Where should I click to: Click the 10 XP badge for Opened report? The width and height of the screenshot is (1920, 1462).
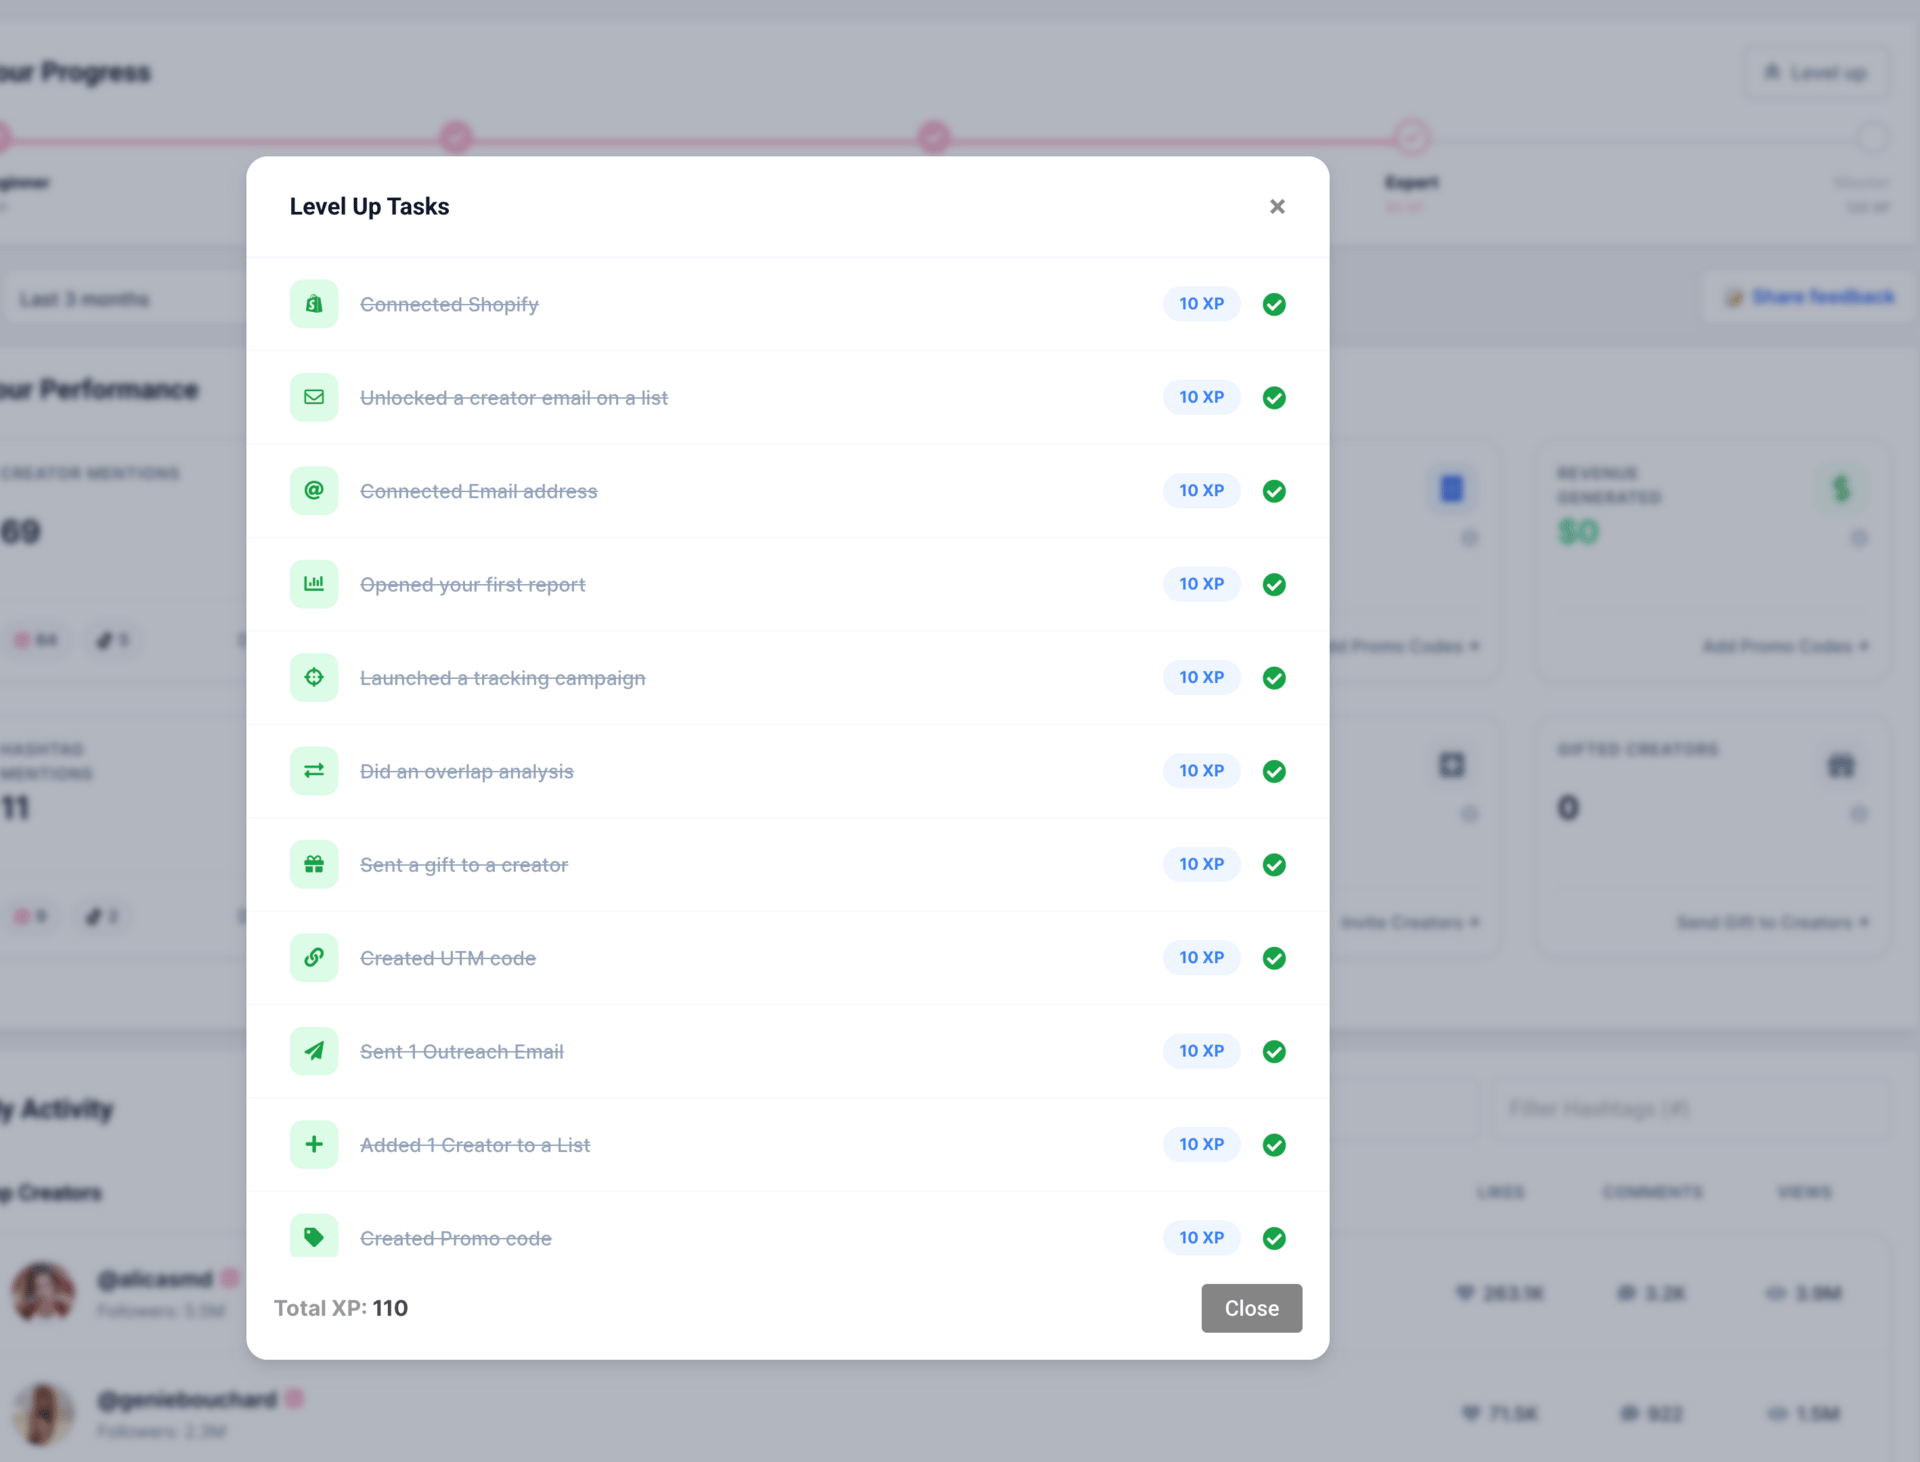point(1201,584)
